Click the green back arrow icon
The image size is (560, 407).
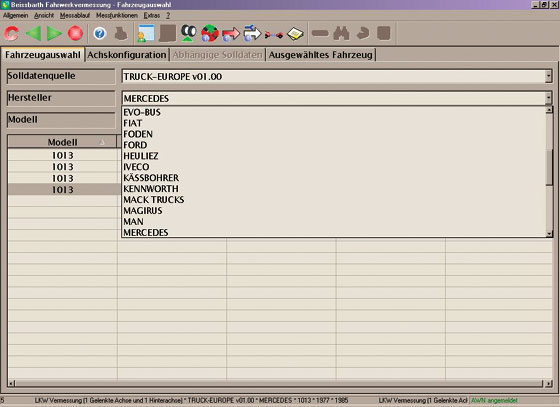tap(33, 34)
